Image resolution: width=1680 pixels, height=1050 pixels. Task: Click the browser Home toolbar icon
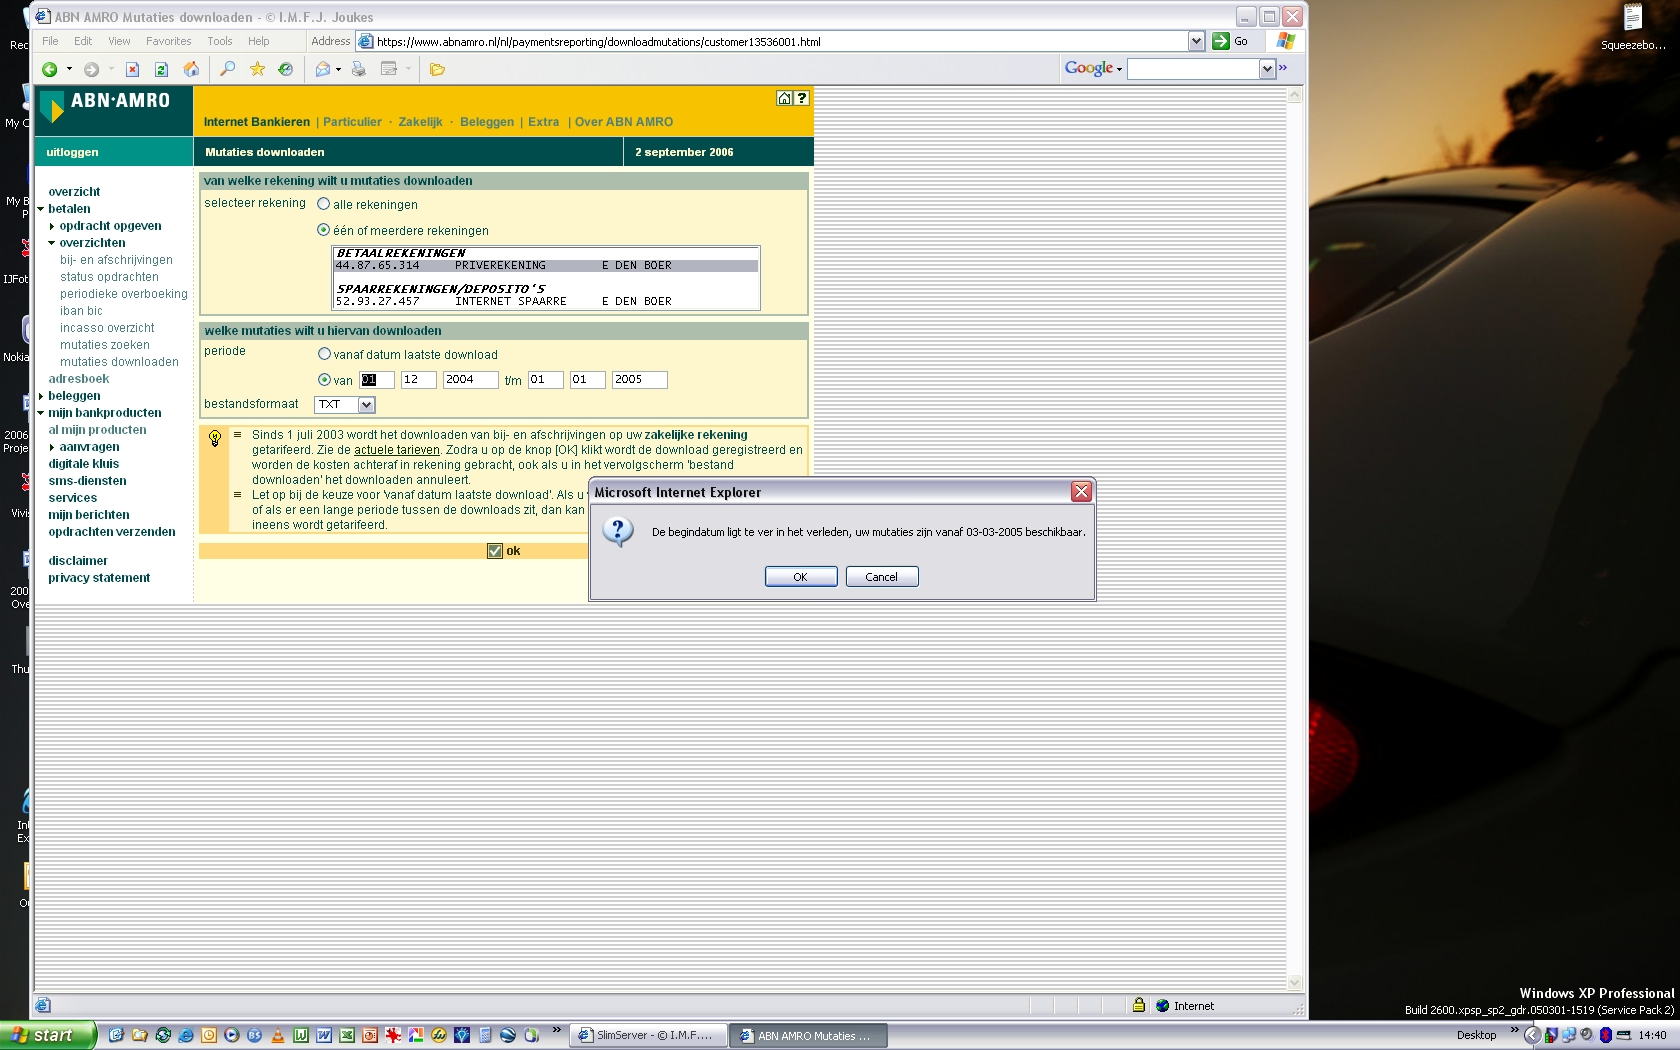coord(191,69)
